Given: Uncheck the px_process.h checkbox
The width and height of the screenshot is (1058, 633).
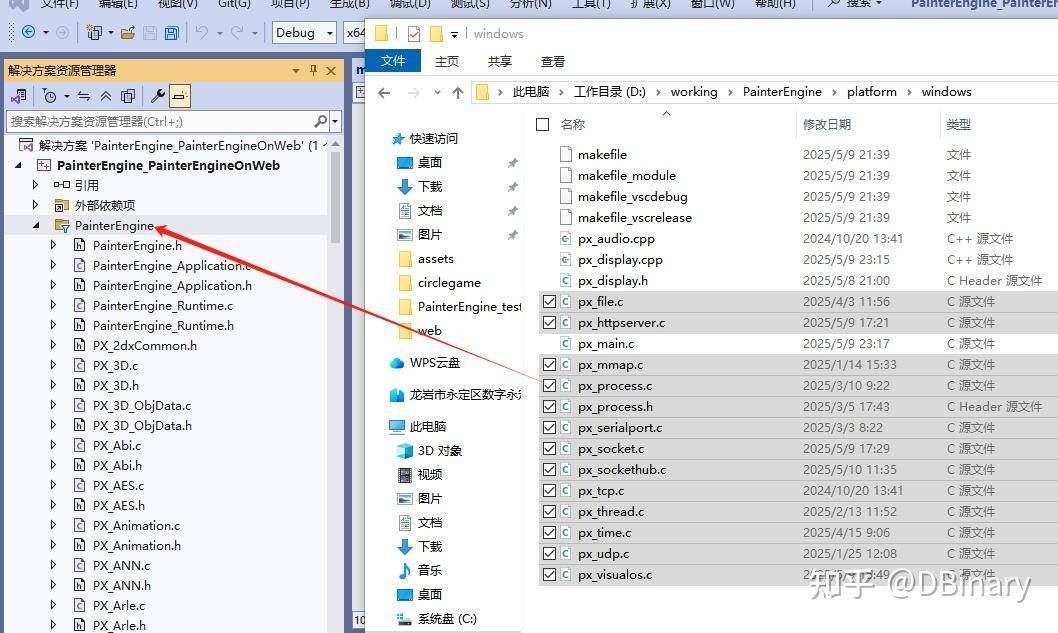Looking at the screenshot, I should click(x=549, y=407).
